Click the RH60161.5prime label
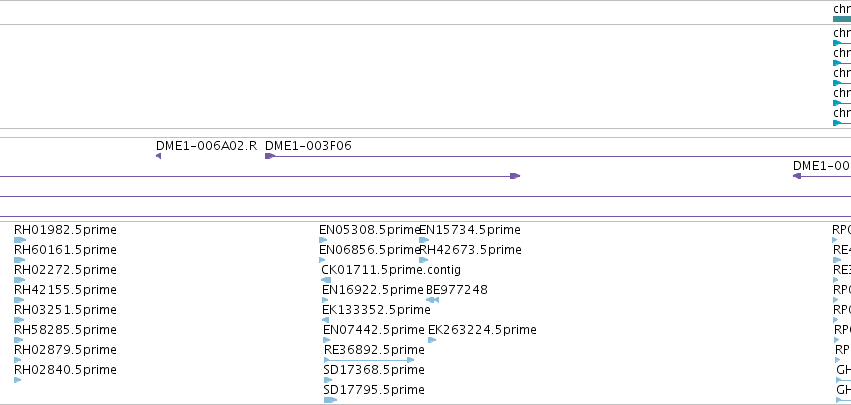Screen dimensions: 851x405 click(x=65, y=250)
